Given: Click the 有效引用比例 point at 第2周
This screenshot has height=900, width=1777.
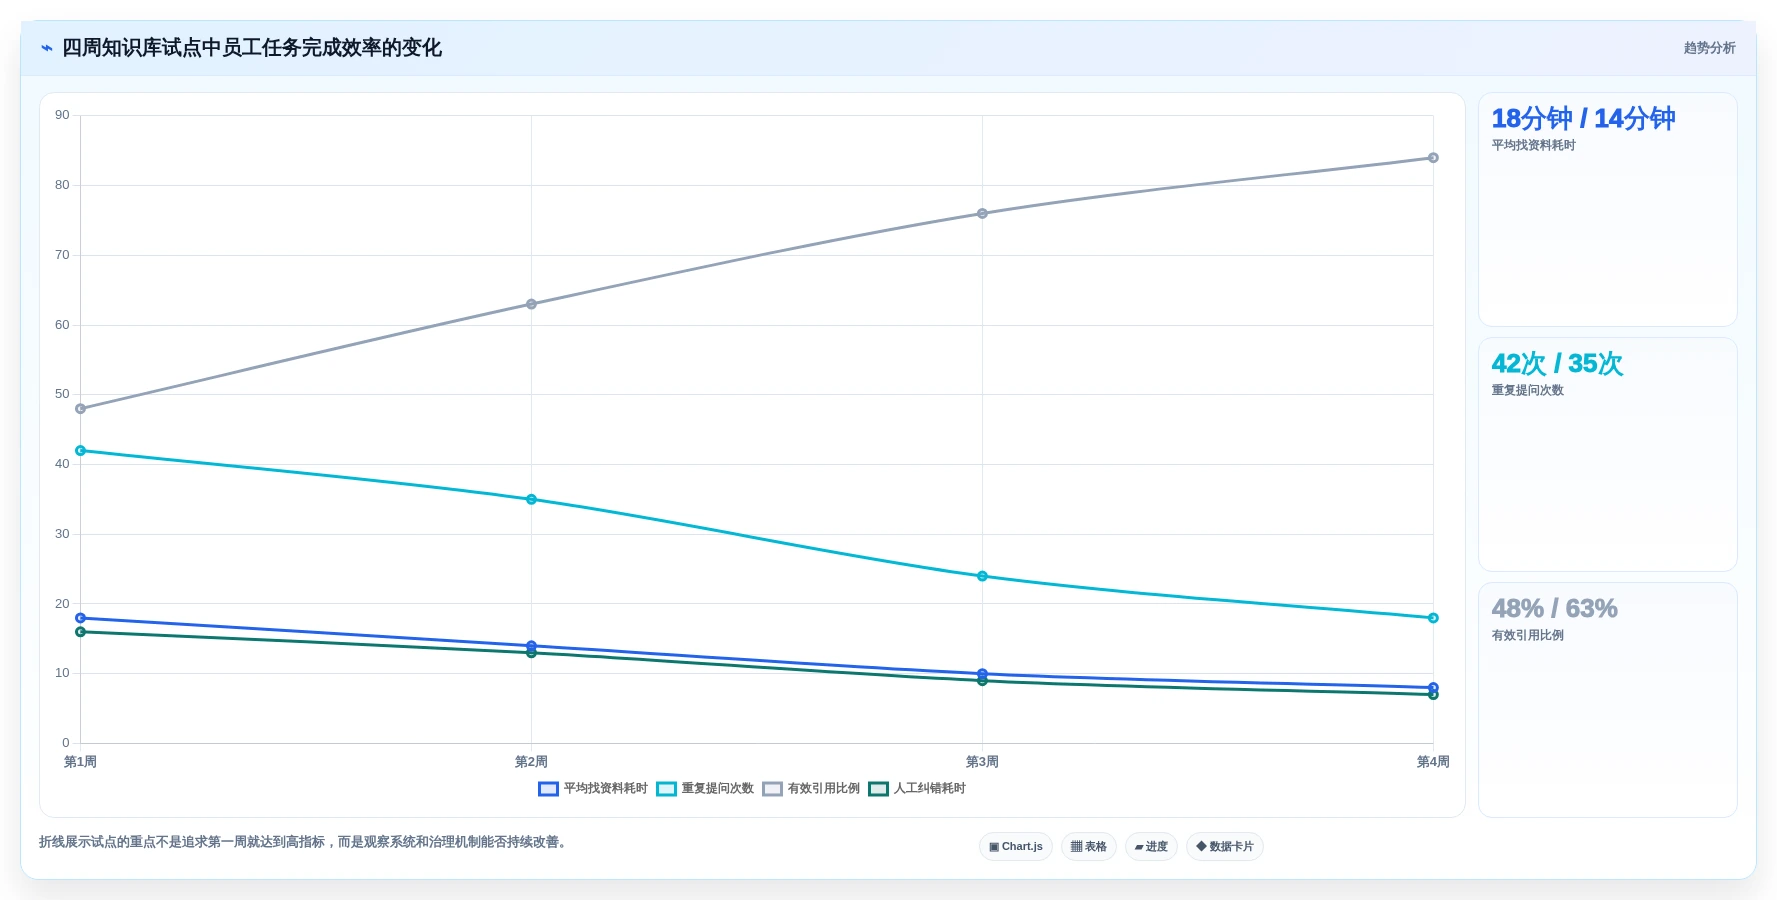Looking at the screenshot, I should [531, 304].
